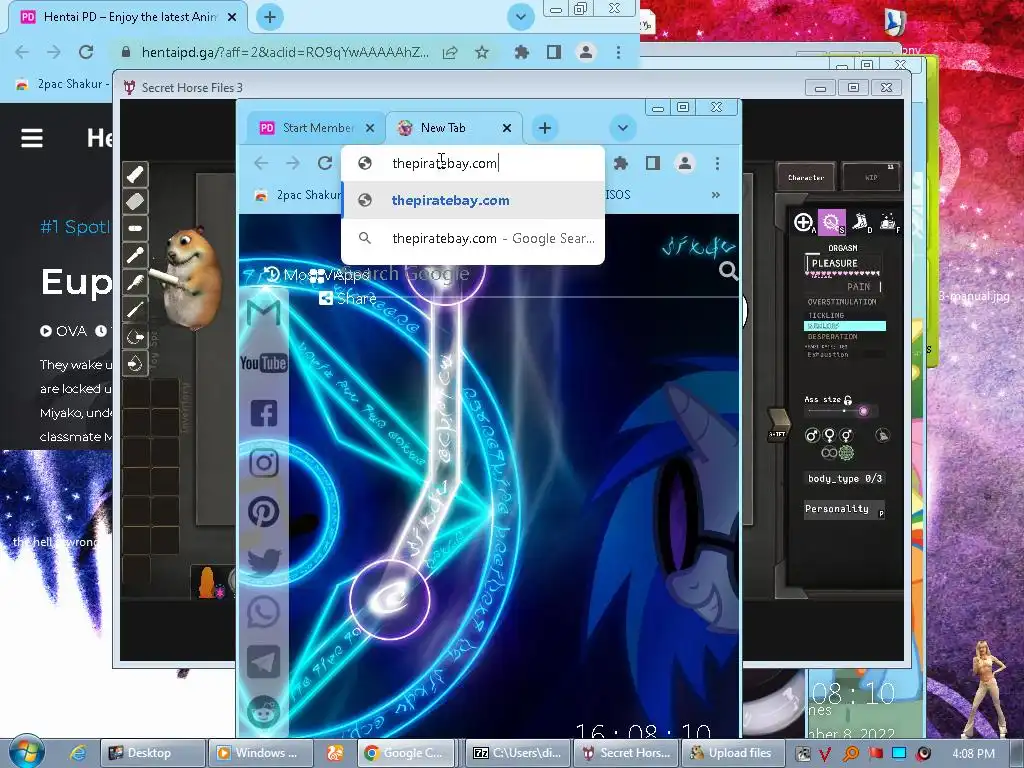Click into the address bar showing thepiratebay.com

tap(473, 163)
